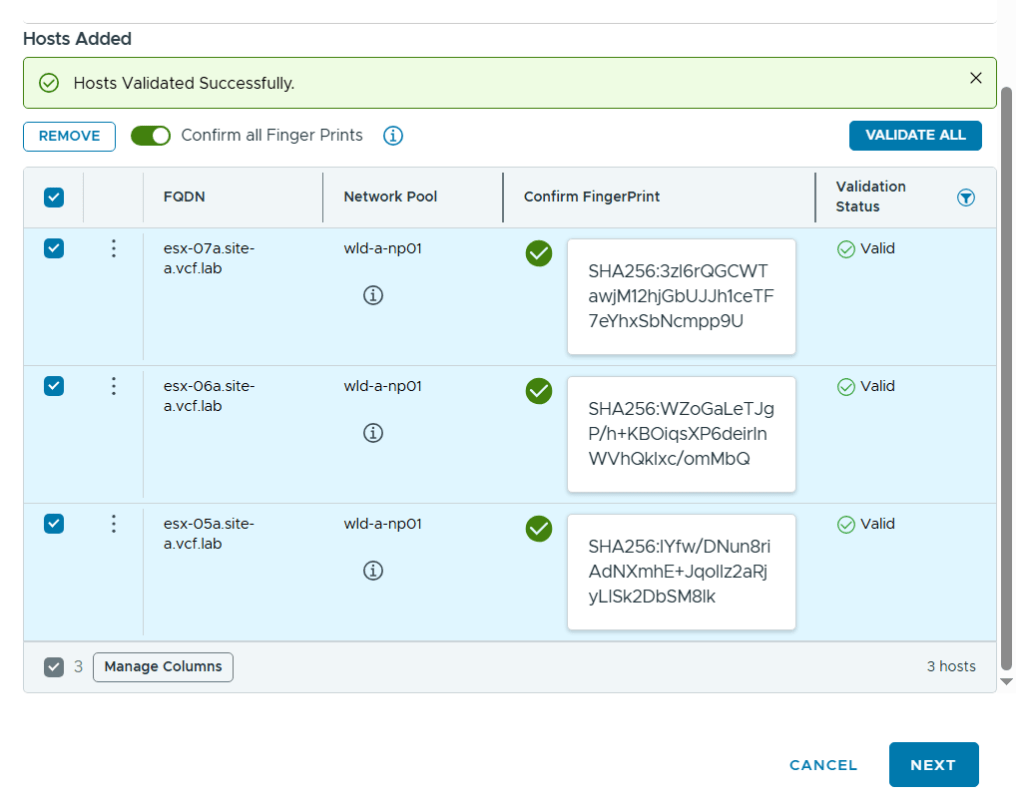Click green fingerprint confirm checkmark for esx-07a
This screenshot has height=805, width=1024.
[x=539, y=254]
